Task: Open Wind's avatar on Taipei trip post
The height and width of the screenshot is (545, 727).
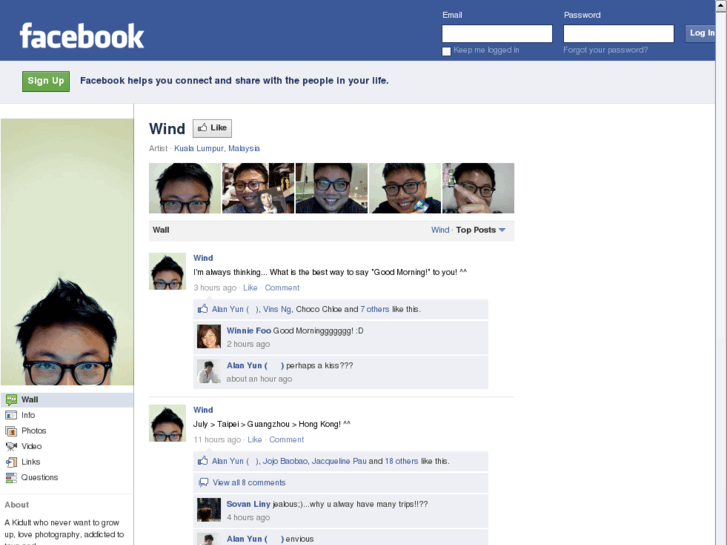Action: coord(167,423)
